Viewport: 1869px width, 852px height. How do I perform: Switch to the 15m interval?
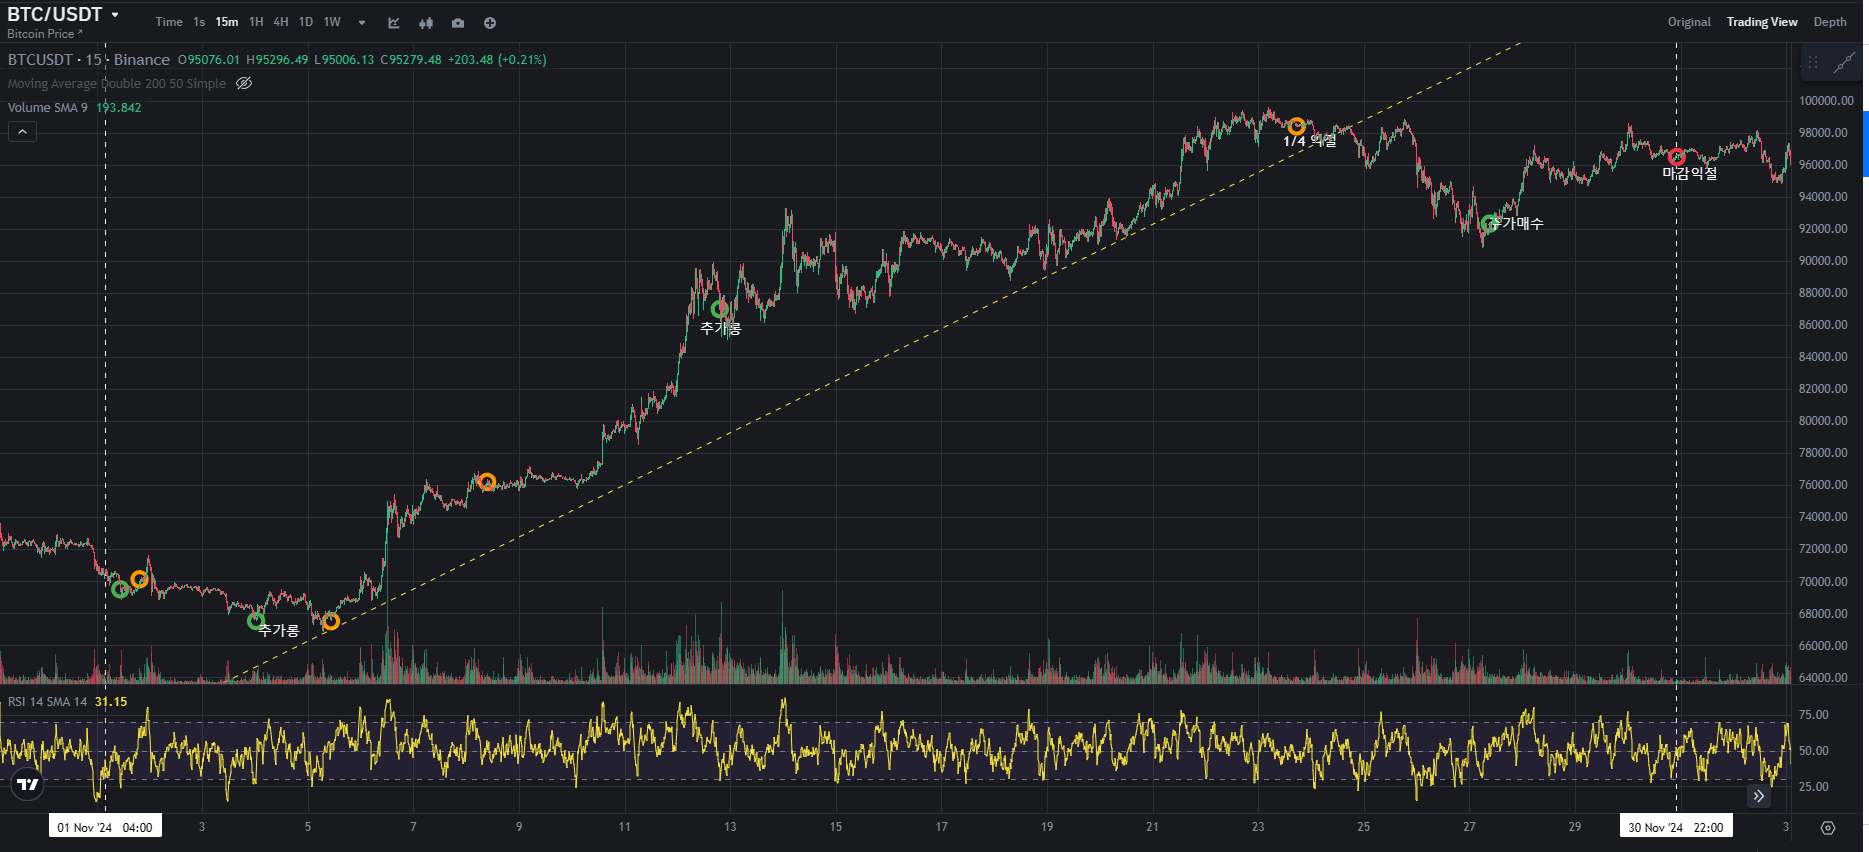click(227, 22)
